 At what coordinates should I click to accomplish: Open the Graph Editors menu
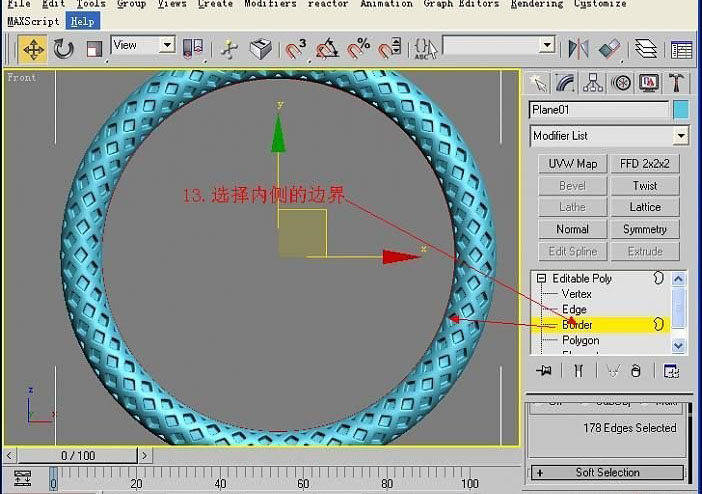tap(461, 4)
